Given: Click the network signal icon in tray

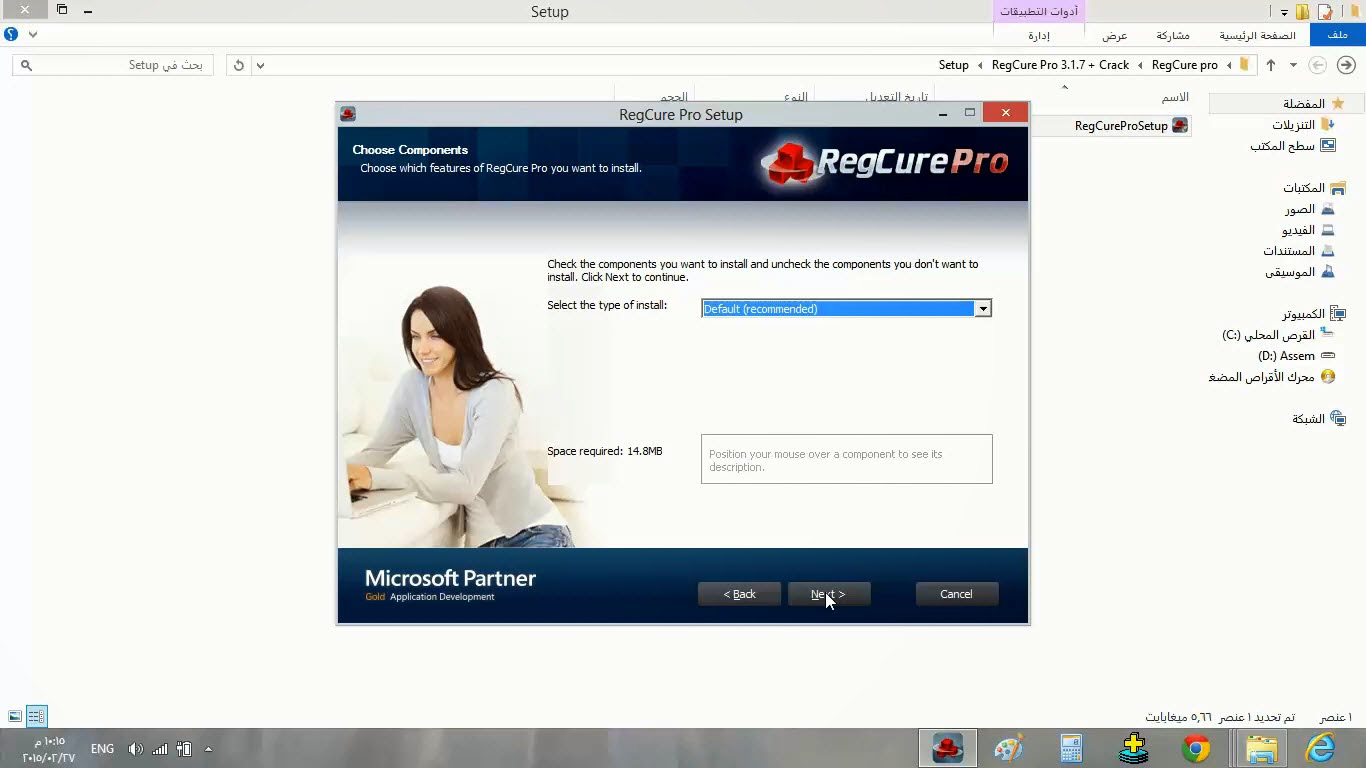Looking at the screenshot, I should click(160, 748).
